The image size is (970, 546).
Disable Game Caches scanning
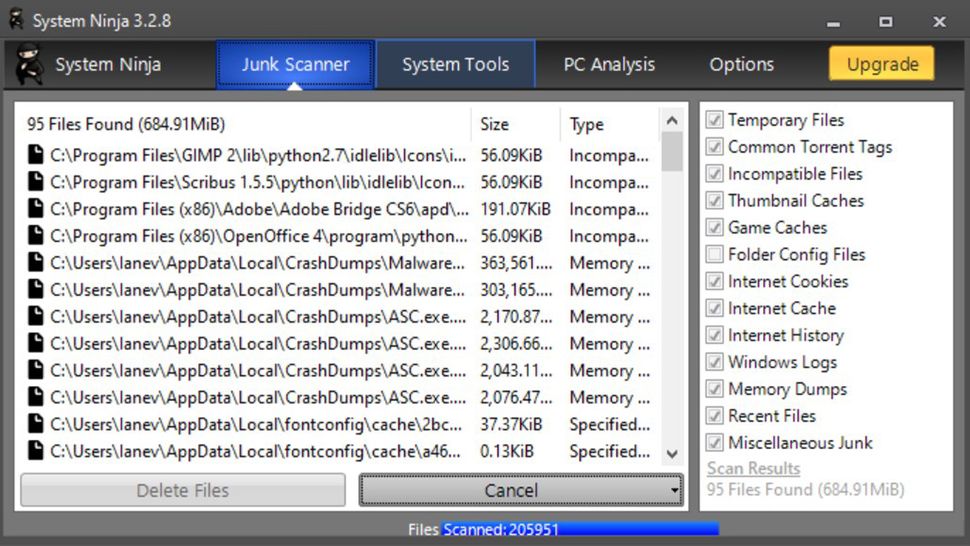pyautogui.click(x=715, y=227)
